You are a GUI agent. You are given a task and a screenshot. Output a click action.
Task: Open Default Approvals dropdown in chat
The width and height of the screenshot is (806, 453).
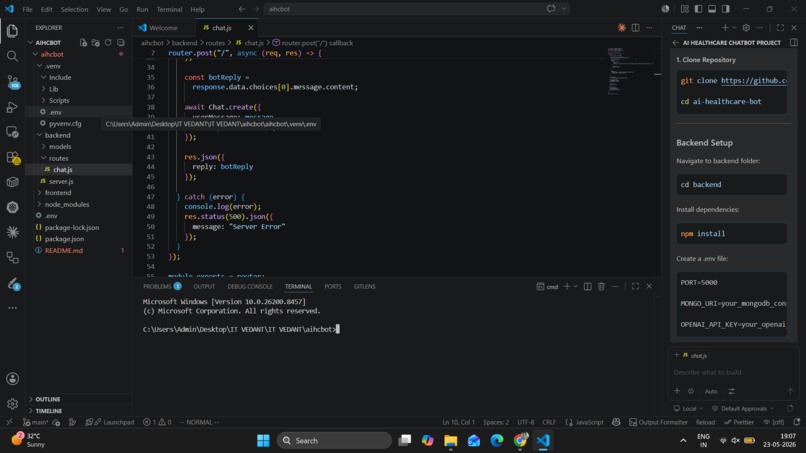[743, 408]
